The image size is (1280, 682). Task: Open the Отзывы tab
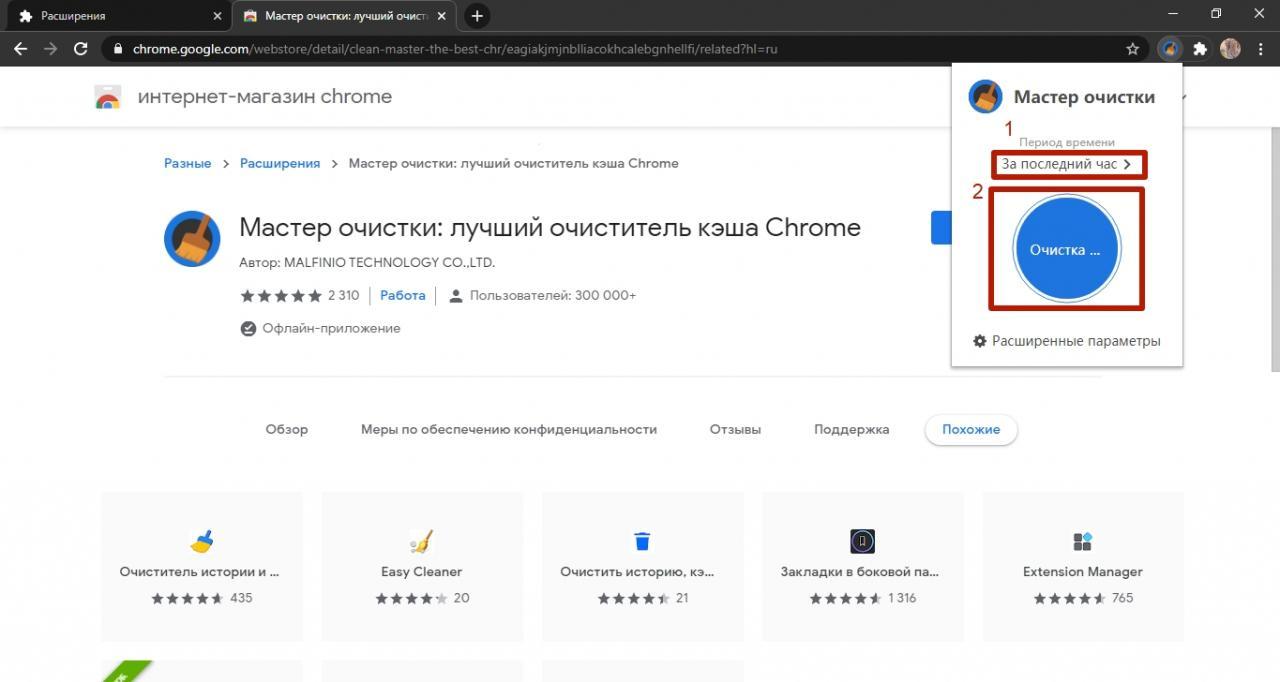coord(735,429)
